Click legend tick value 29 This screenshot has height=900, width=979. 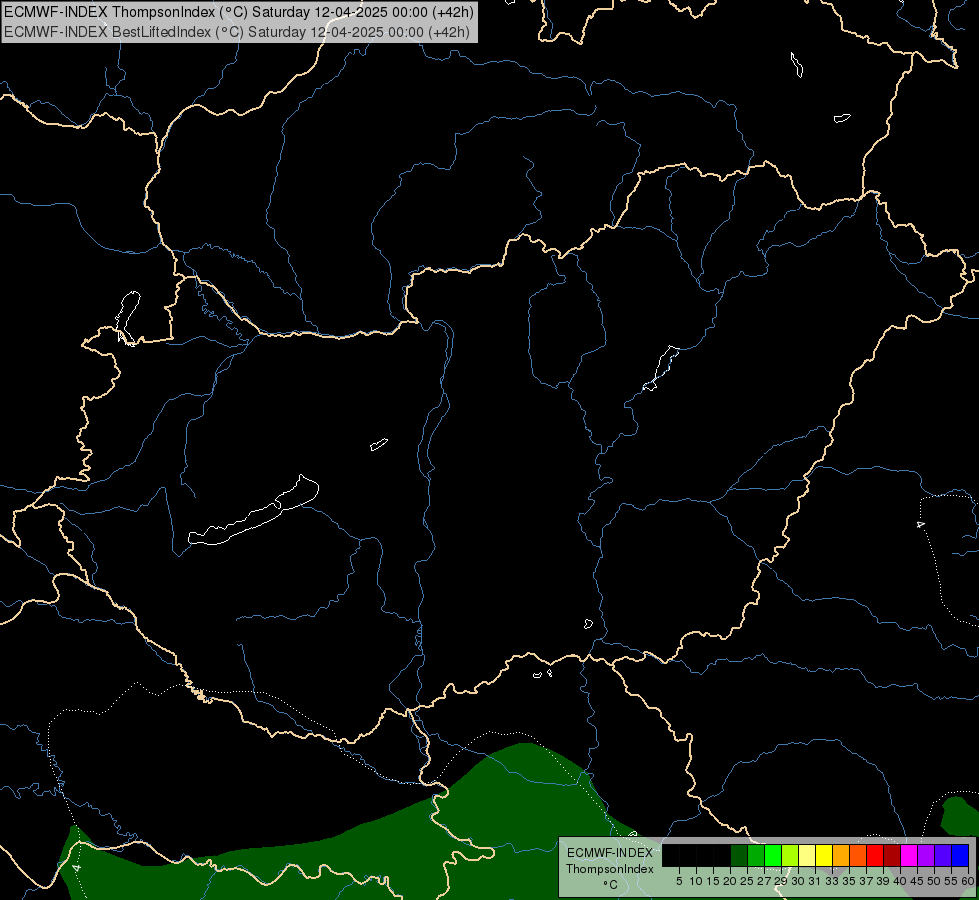click(782, 881)
